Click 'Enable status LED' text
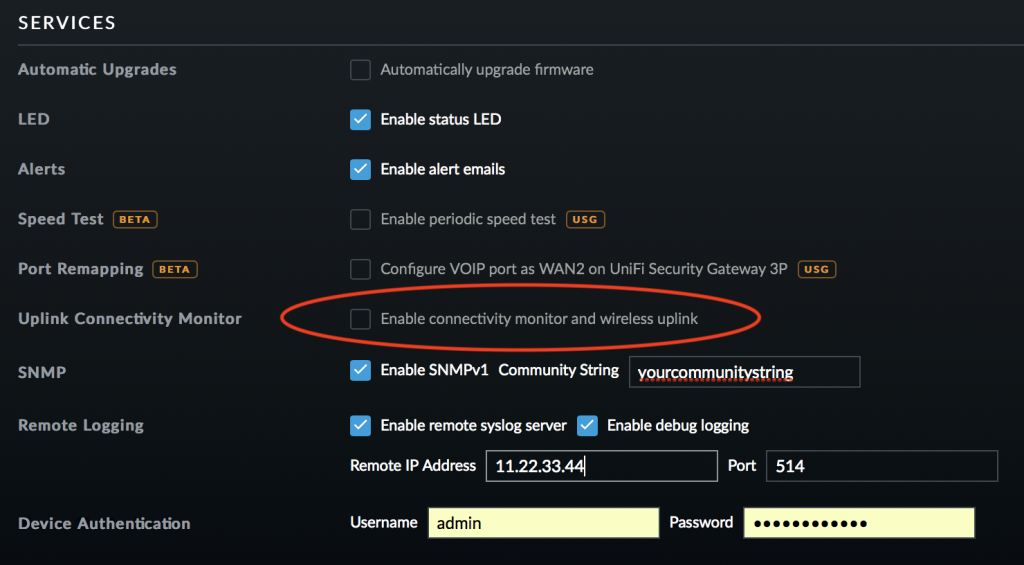The height and width of the screenshot is (565, 1024). pyautogui.click(x=441, y=120)
